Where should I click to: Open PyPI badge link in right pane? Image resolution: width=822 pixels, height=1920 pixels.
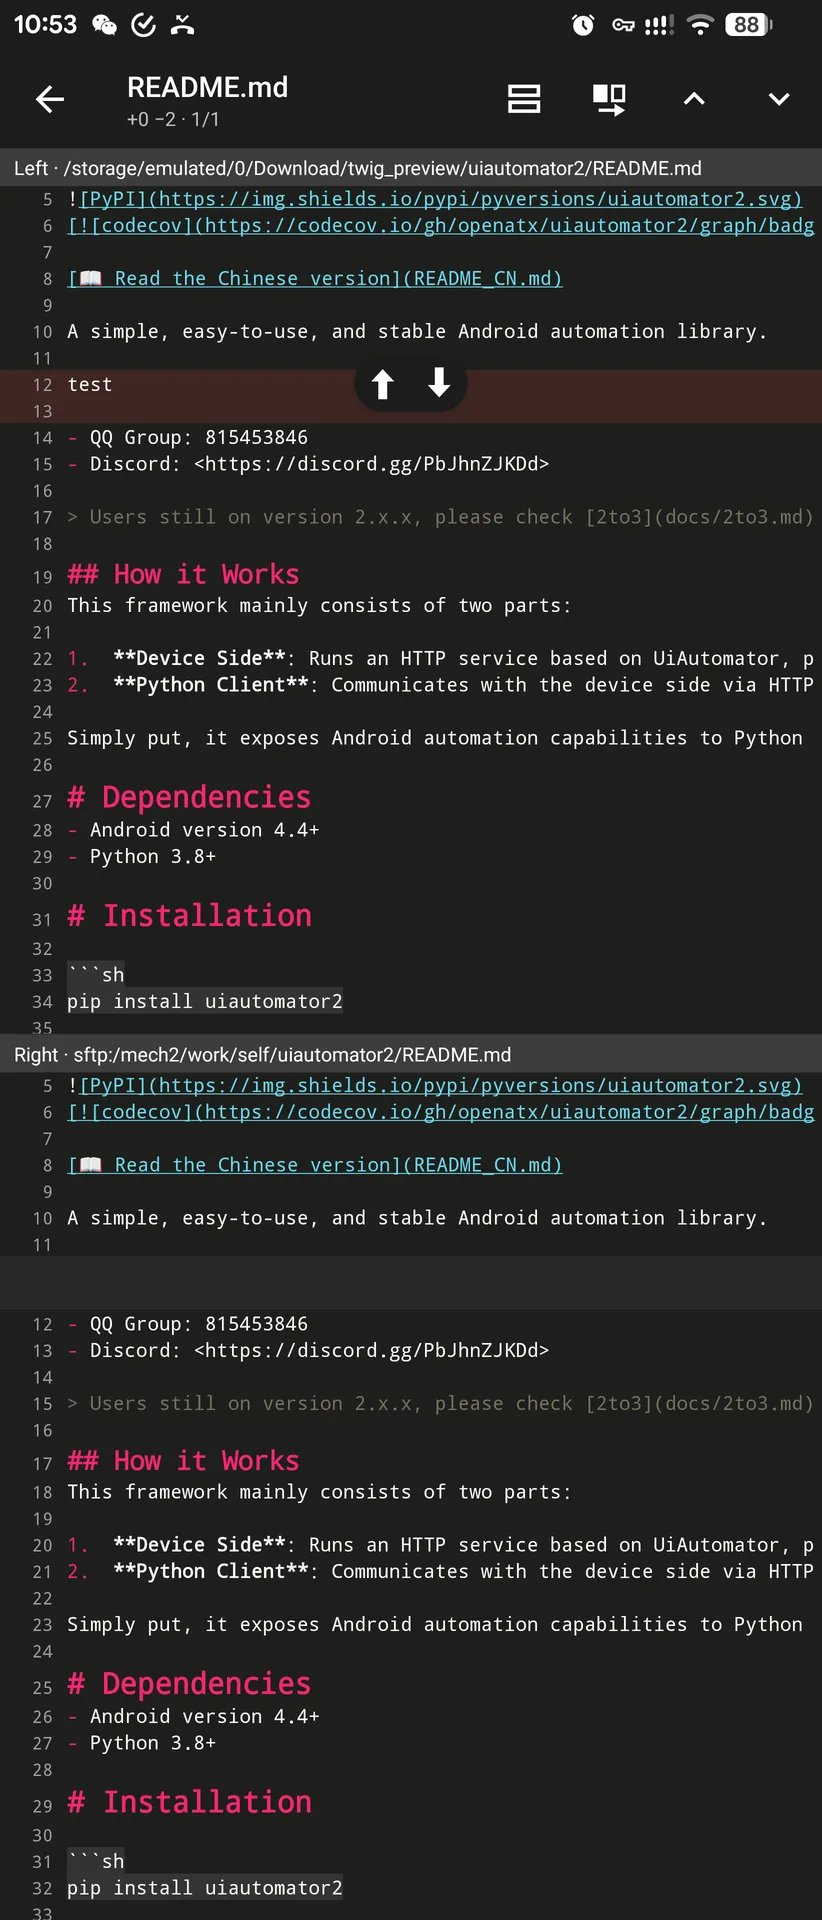pos(435,1086)
